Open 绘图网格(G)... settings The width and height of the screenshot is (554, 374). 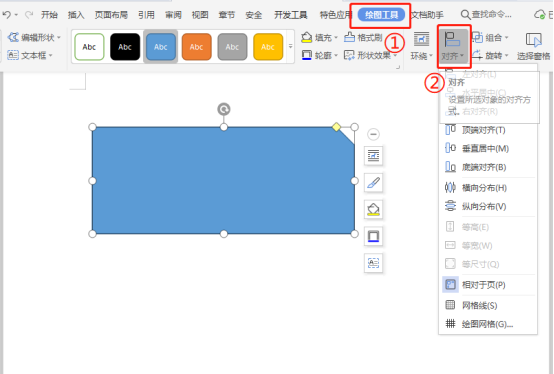pyautogui.click(x=488, y=324)
